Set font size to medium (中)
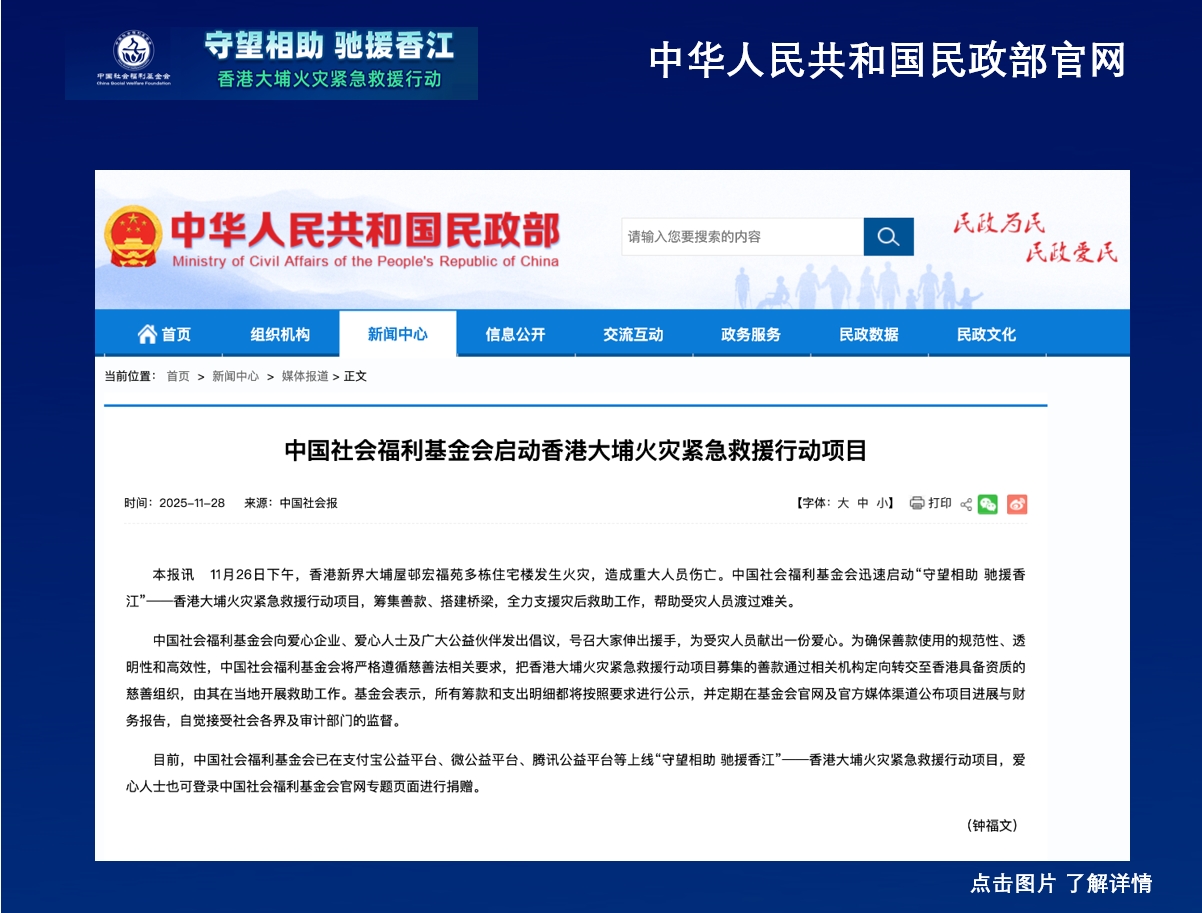The image size is (1202, 913). click(863, 503)
